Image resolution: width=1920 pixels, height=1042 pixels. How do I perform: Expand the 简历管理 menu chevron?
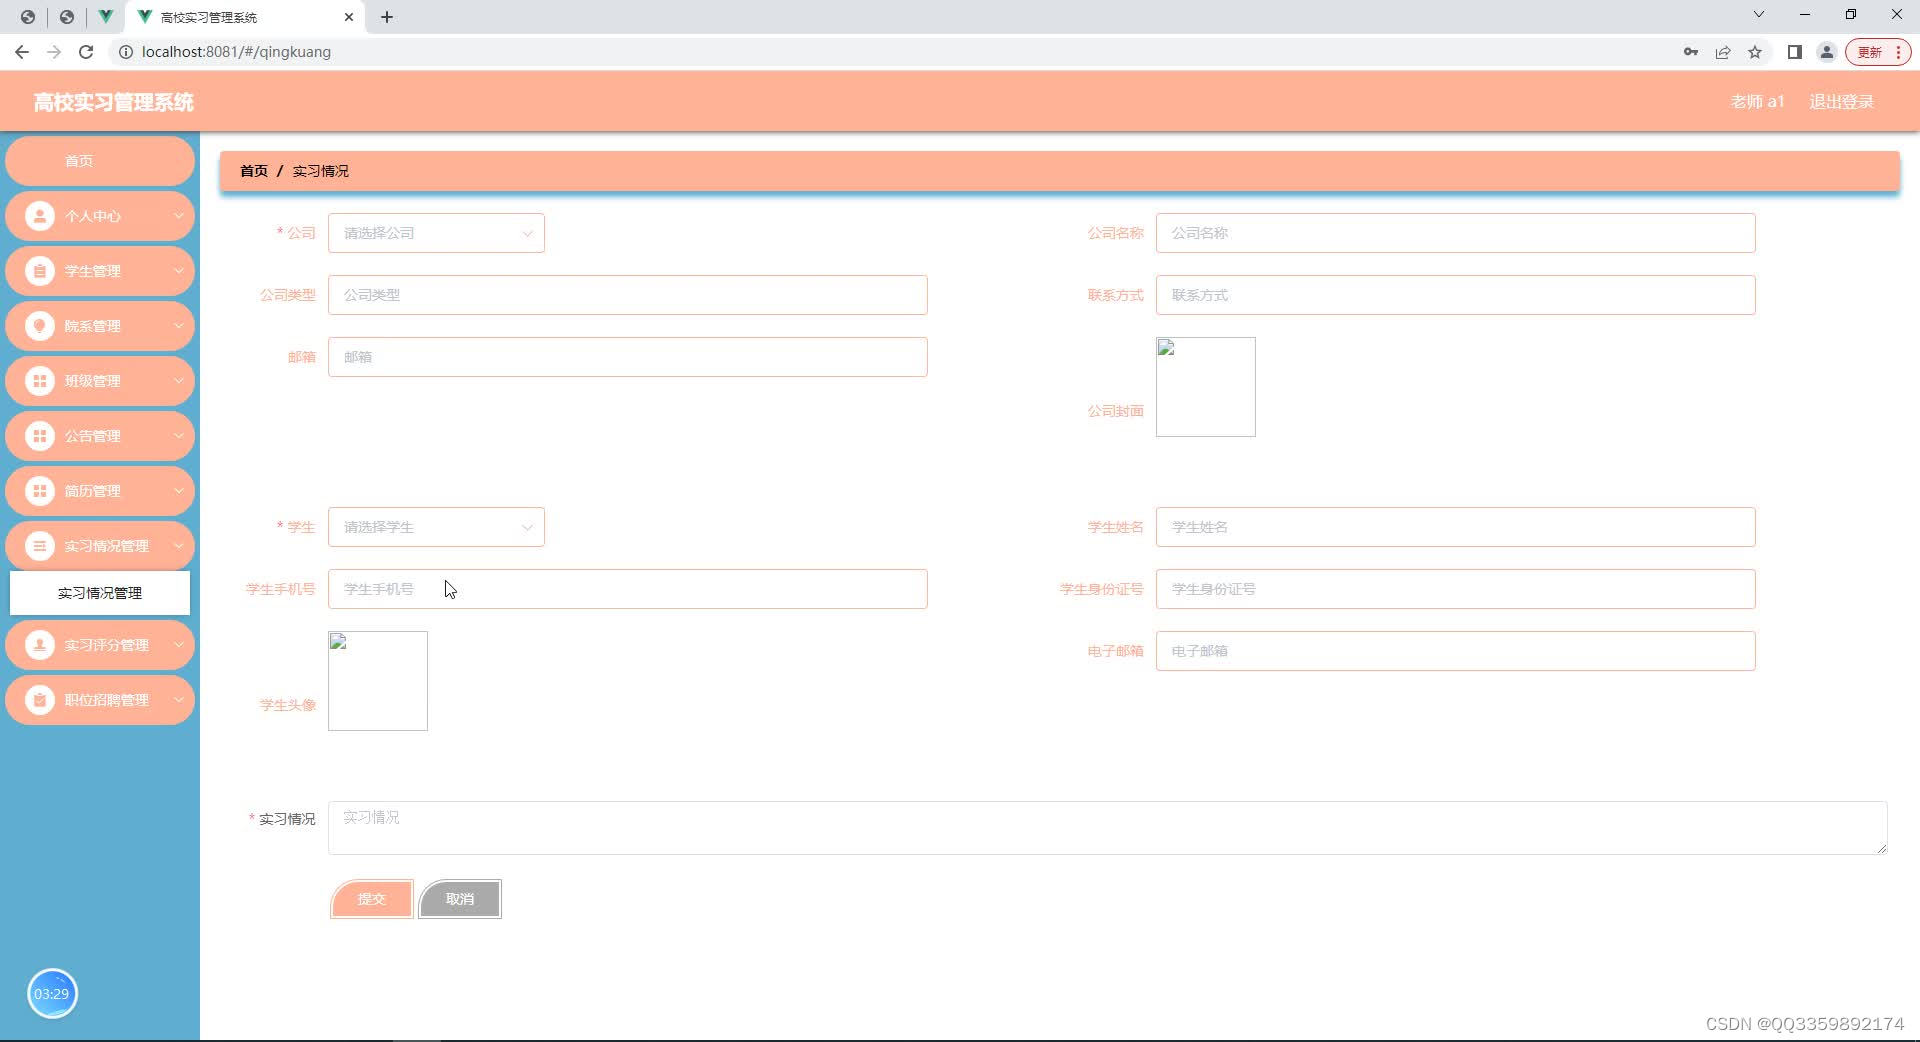(178, 491)
